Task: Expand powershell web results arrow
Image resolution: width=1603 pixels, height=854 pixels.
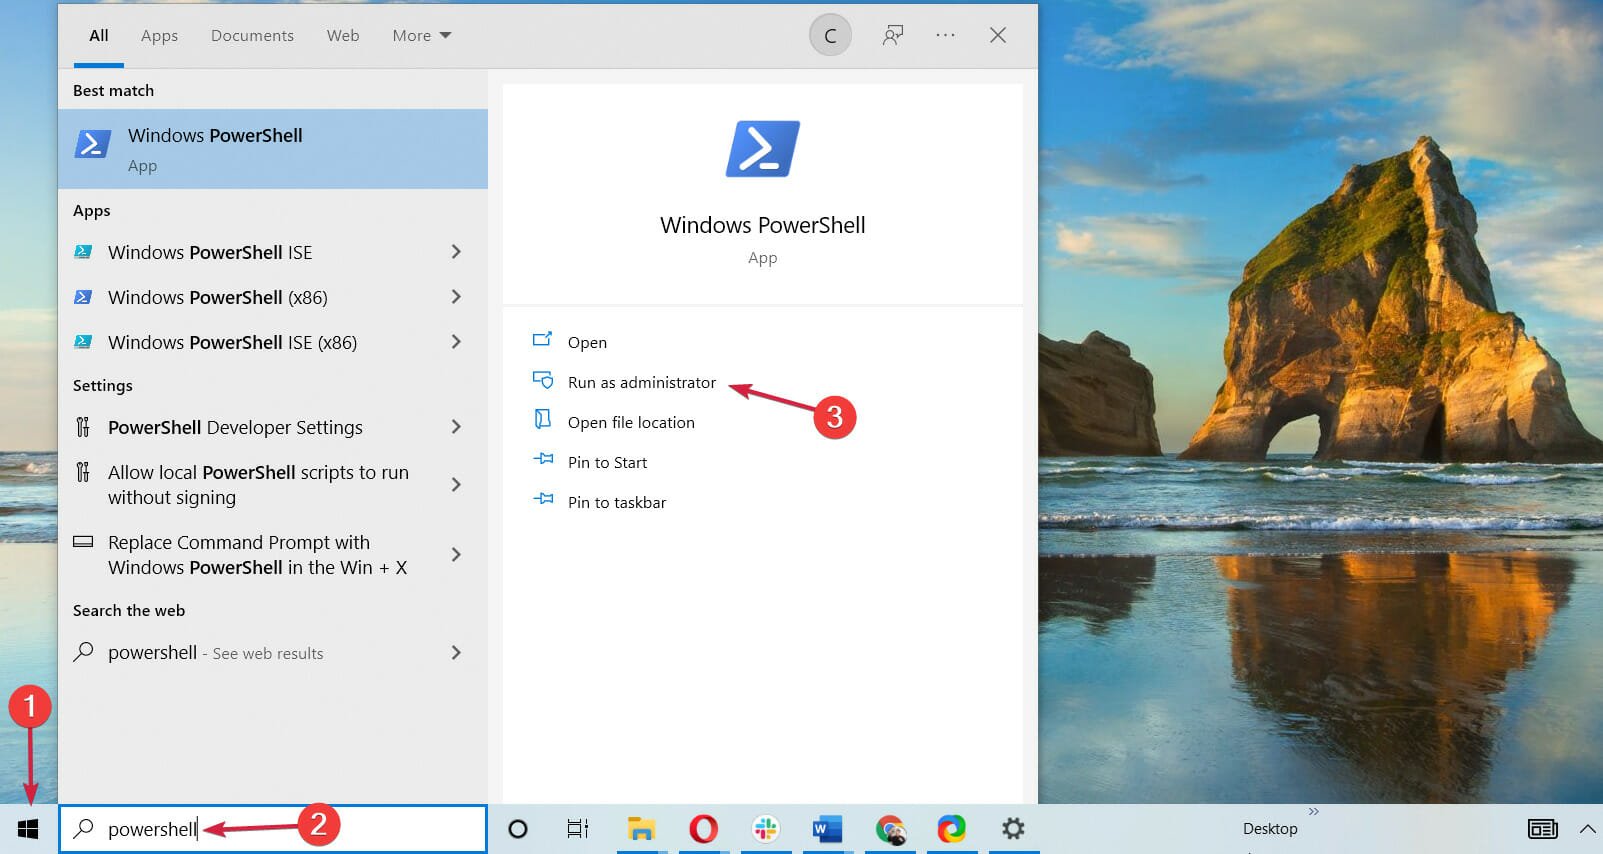Action: click(x=456, y=653)
